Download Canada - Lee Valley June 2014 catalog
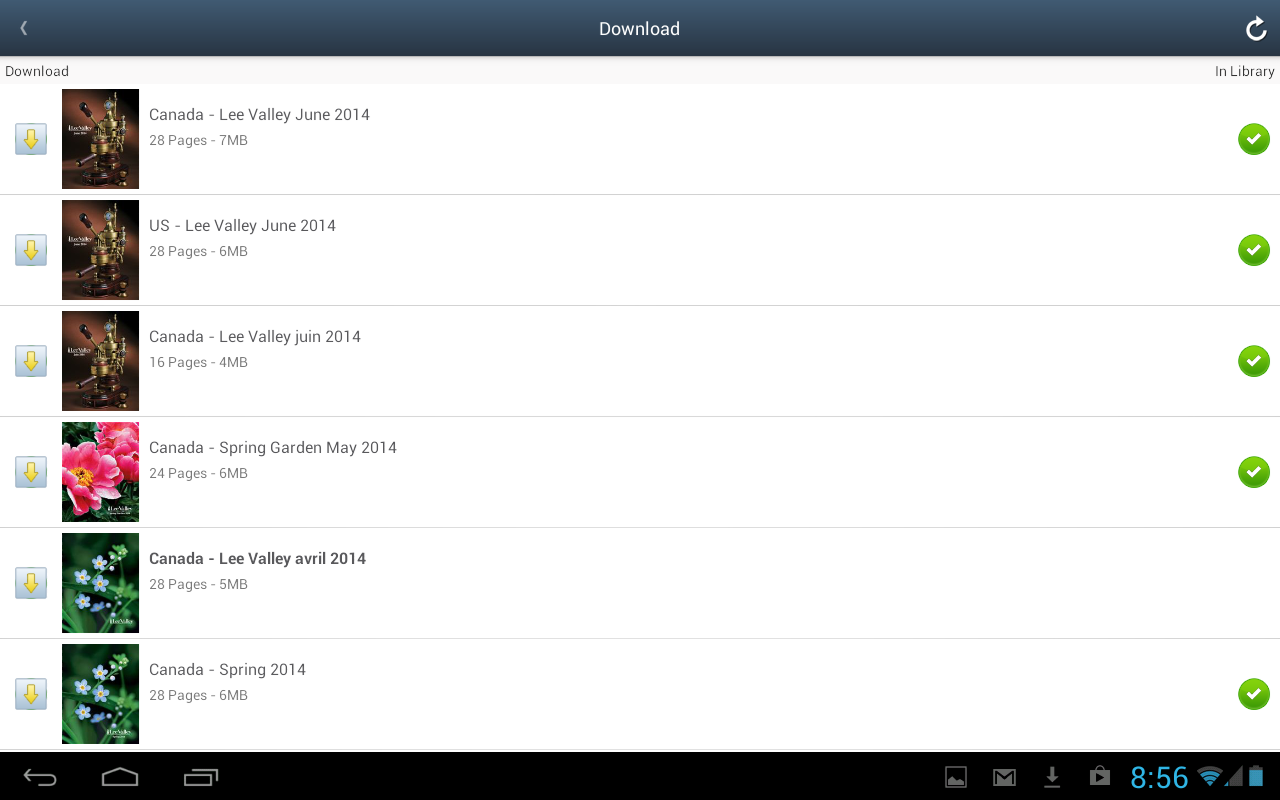Screen dimensions: 1280x800 tap(31, 139)
